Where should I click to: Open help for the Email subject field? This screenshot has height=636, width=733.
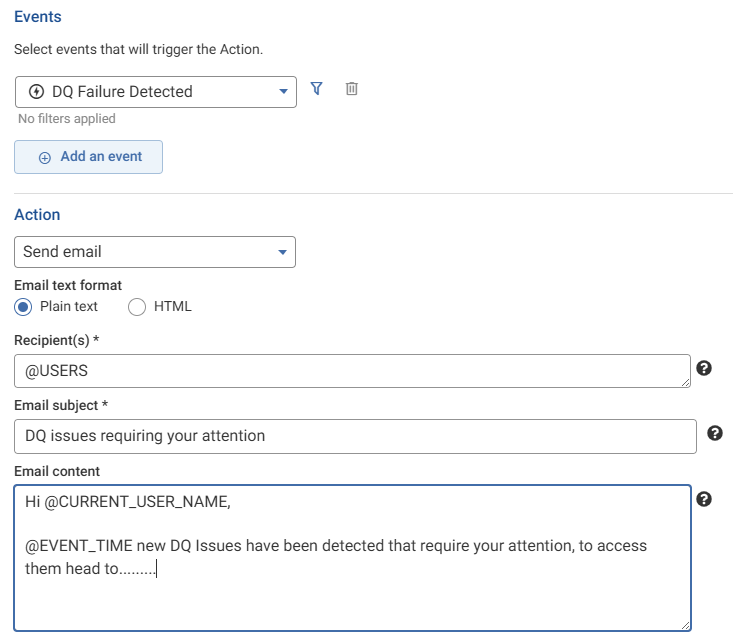click(714, 433)
